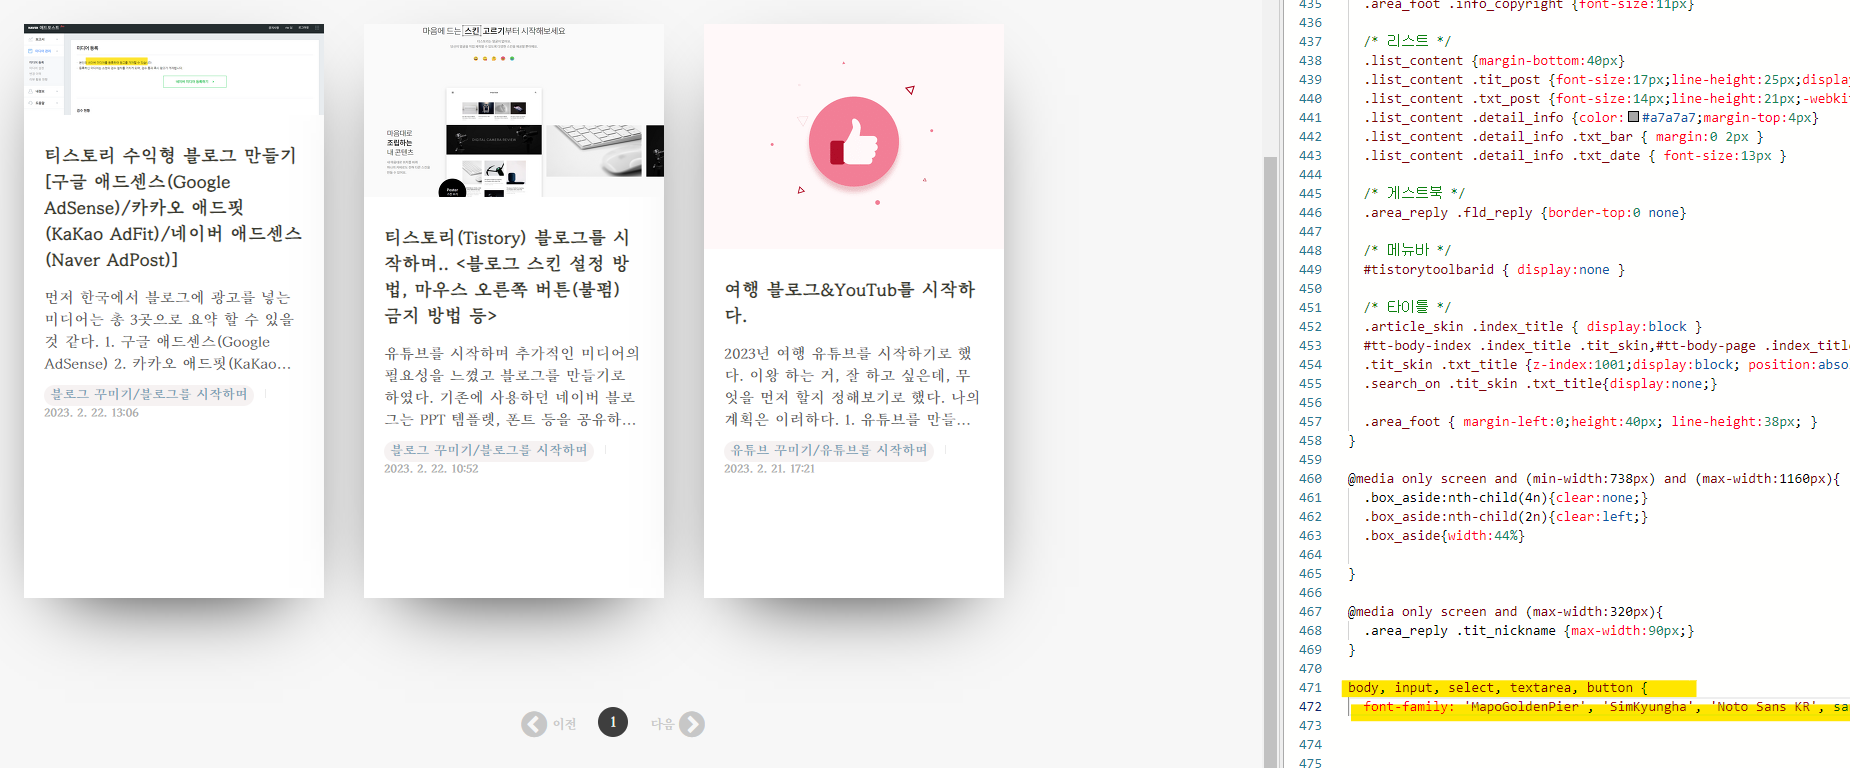Click the preview pane vertical scrollbar

[1271, 460]
